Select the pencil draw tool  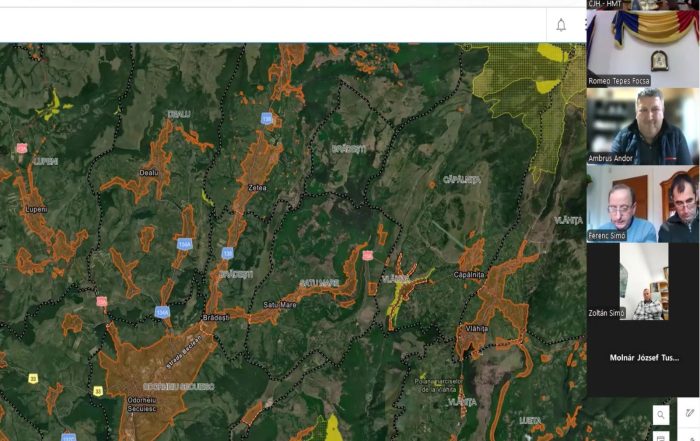pyautogui.click(x=688, y=414)
